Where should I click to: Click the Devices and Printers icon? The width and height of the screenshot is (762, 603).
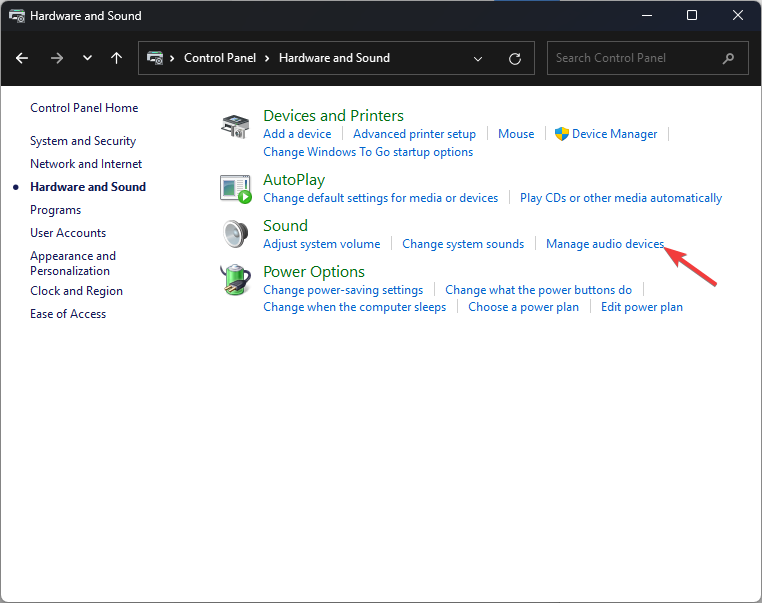234,127
